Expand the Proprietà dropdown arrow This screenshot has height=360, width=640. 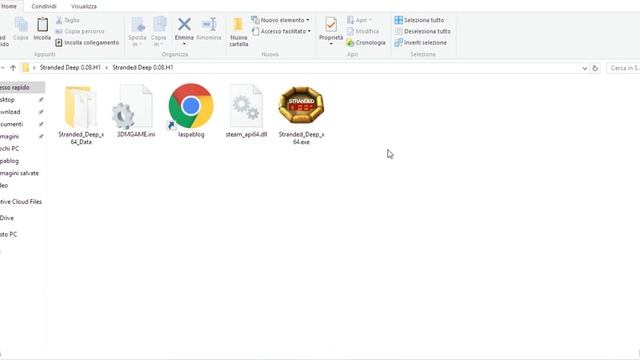click(x=331, y=44)
